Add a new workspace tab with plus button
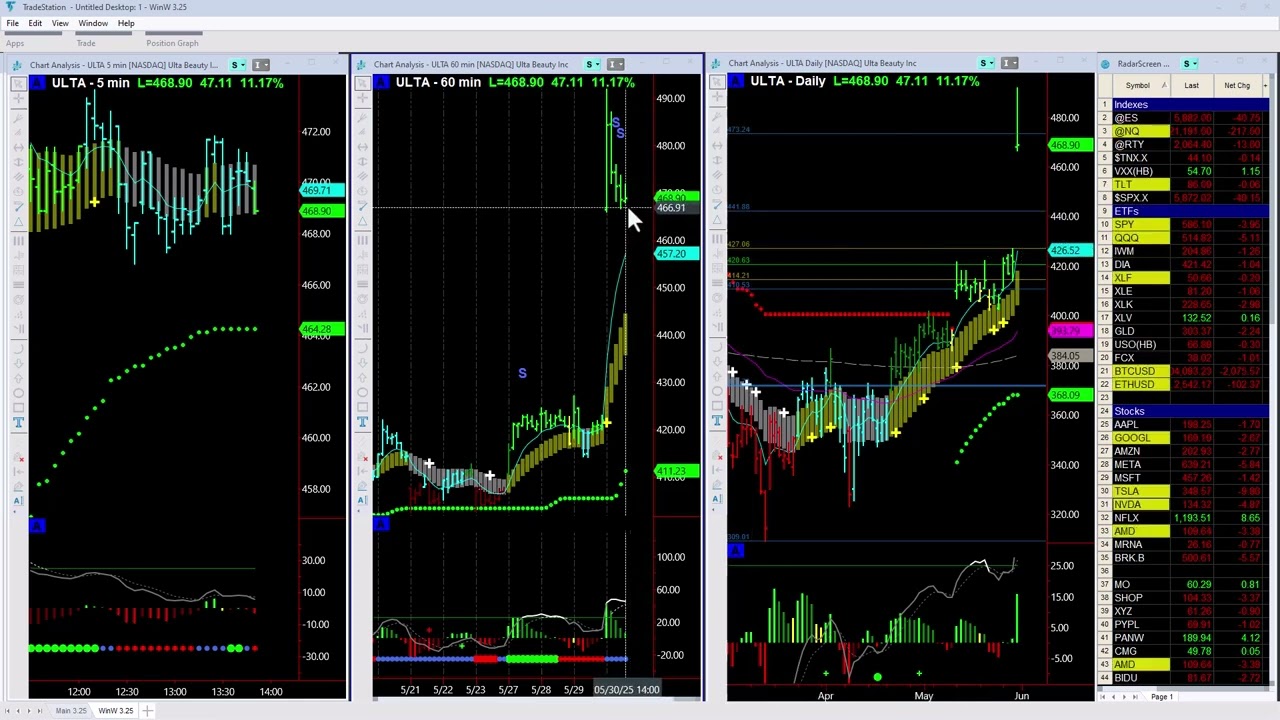This screenshot has width=1280, height=720. (x=147, y=711)
